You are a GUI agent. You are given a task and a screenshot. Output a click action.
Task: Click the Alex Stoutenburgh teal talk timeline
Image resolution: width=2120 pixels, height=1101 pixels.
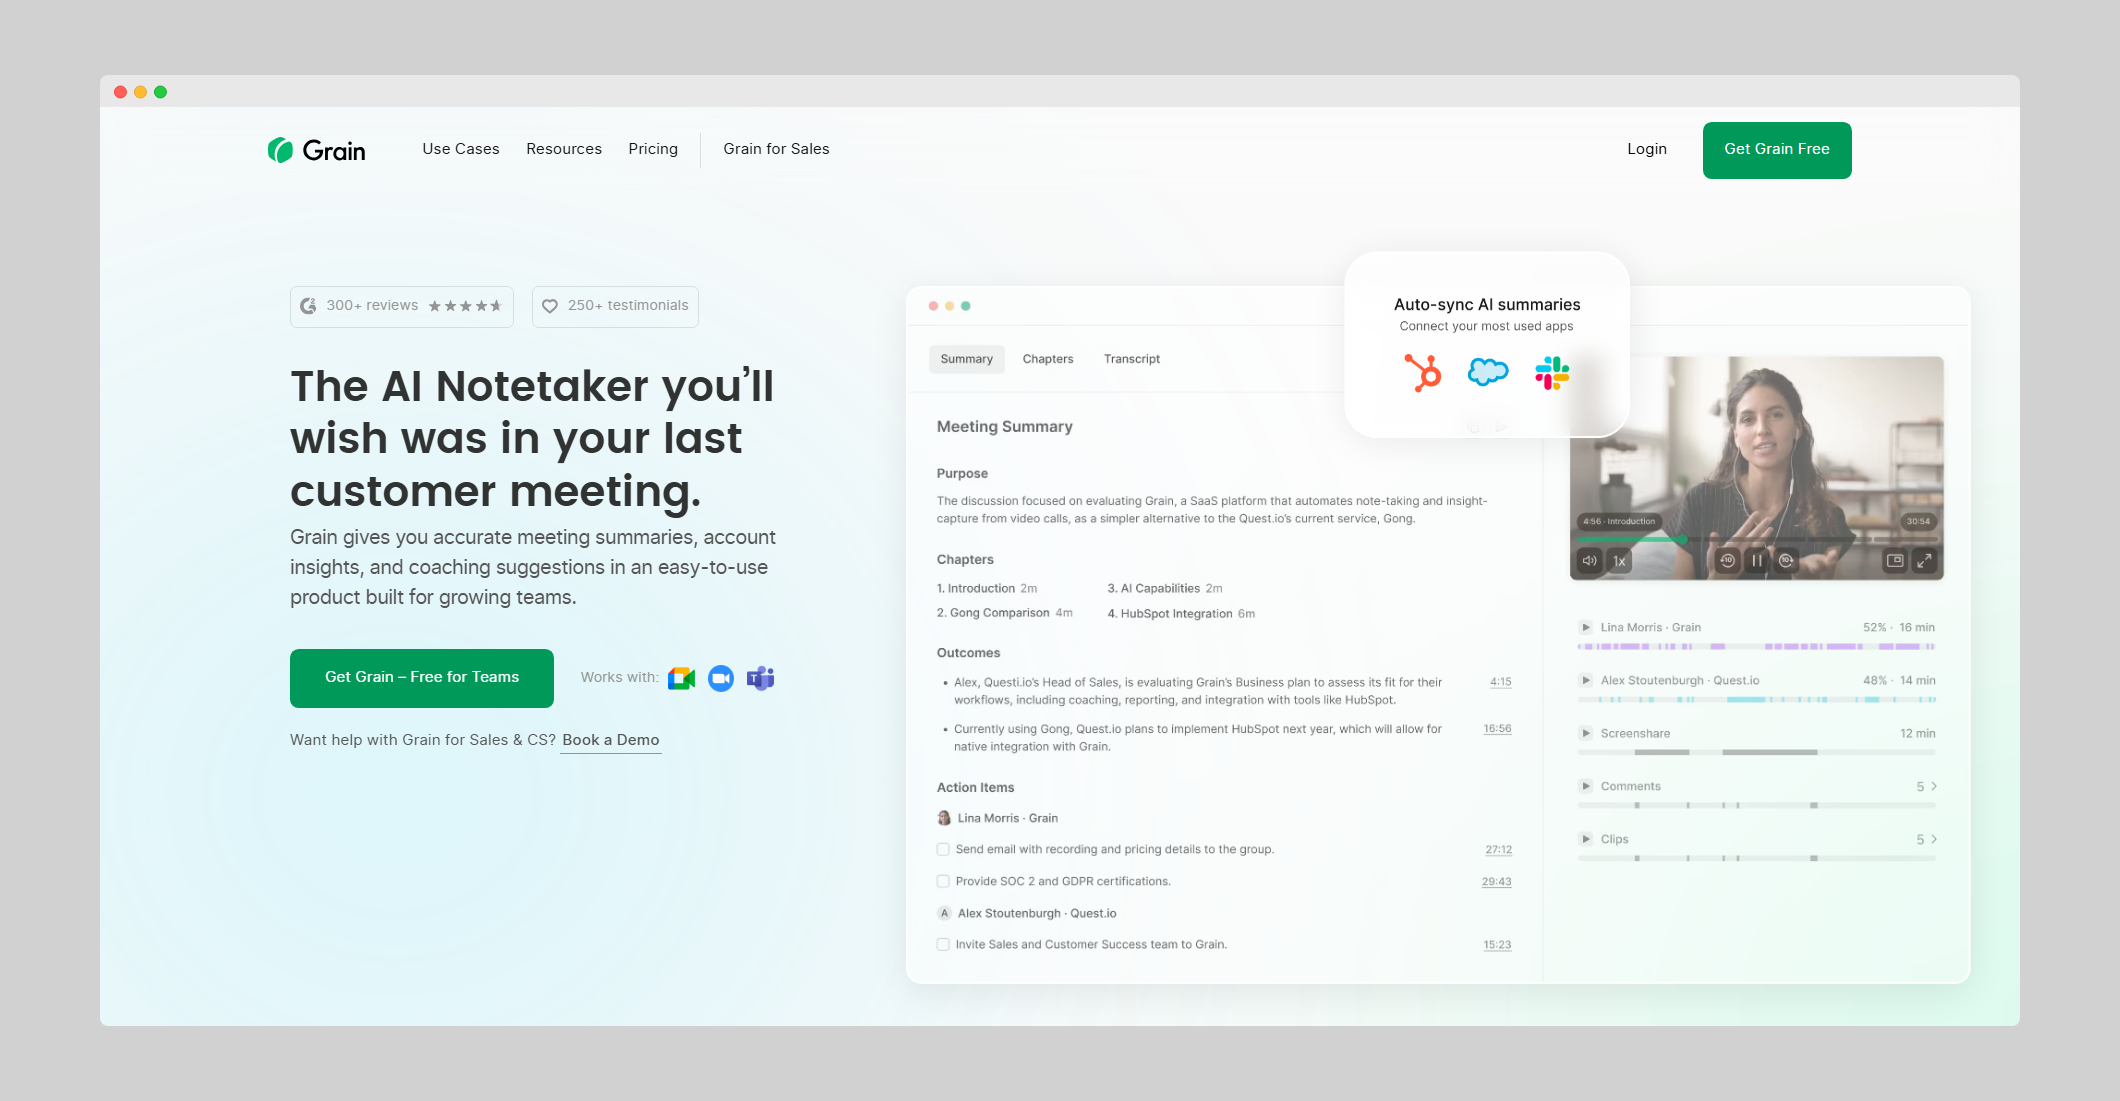(x=1757, y=700)
